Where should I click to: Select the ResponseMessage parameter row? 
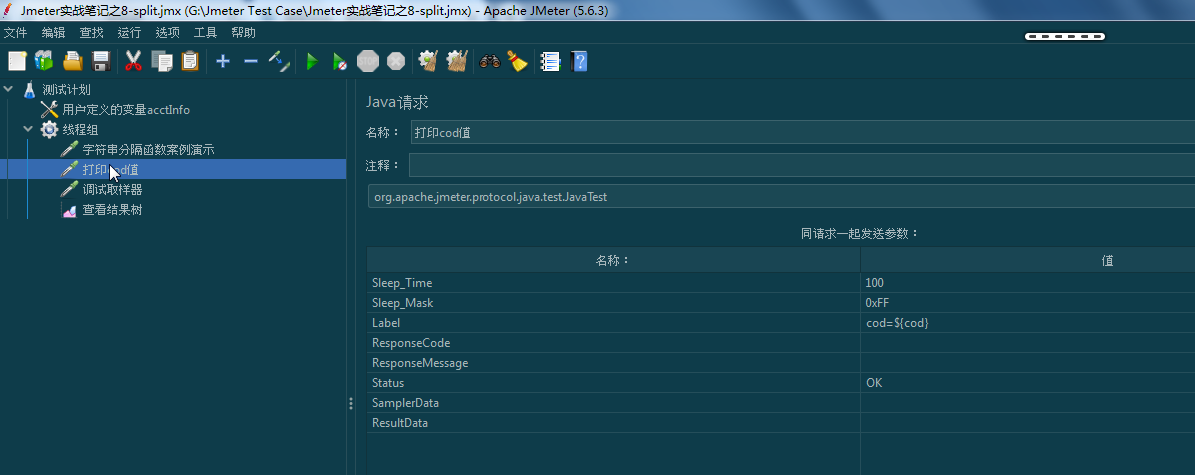pos(614,363)
